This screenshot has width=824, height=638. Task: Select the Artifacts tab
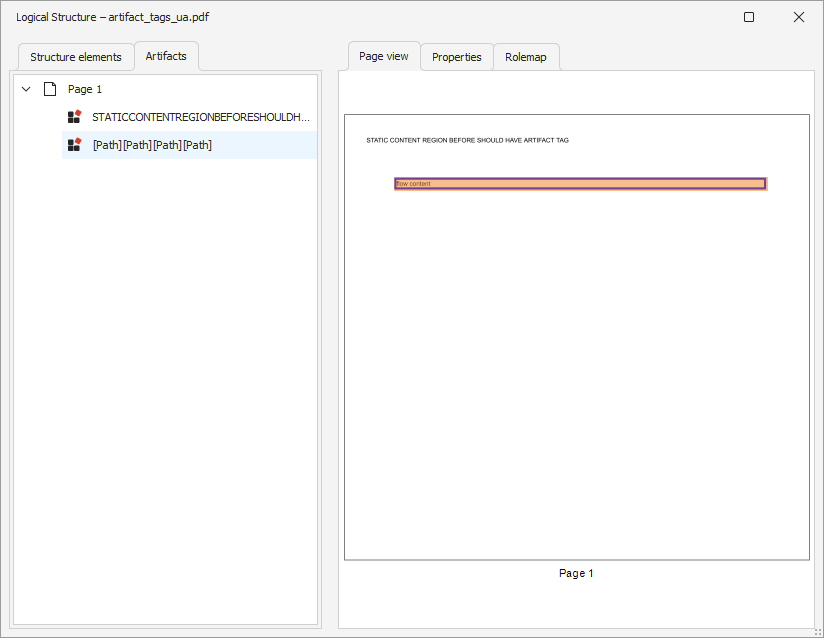(166, 56)
